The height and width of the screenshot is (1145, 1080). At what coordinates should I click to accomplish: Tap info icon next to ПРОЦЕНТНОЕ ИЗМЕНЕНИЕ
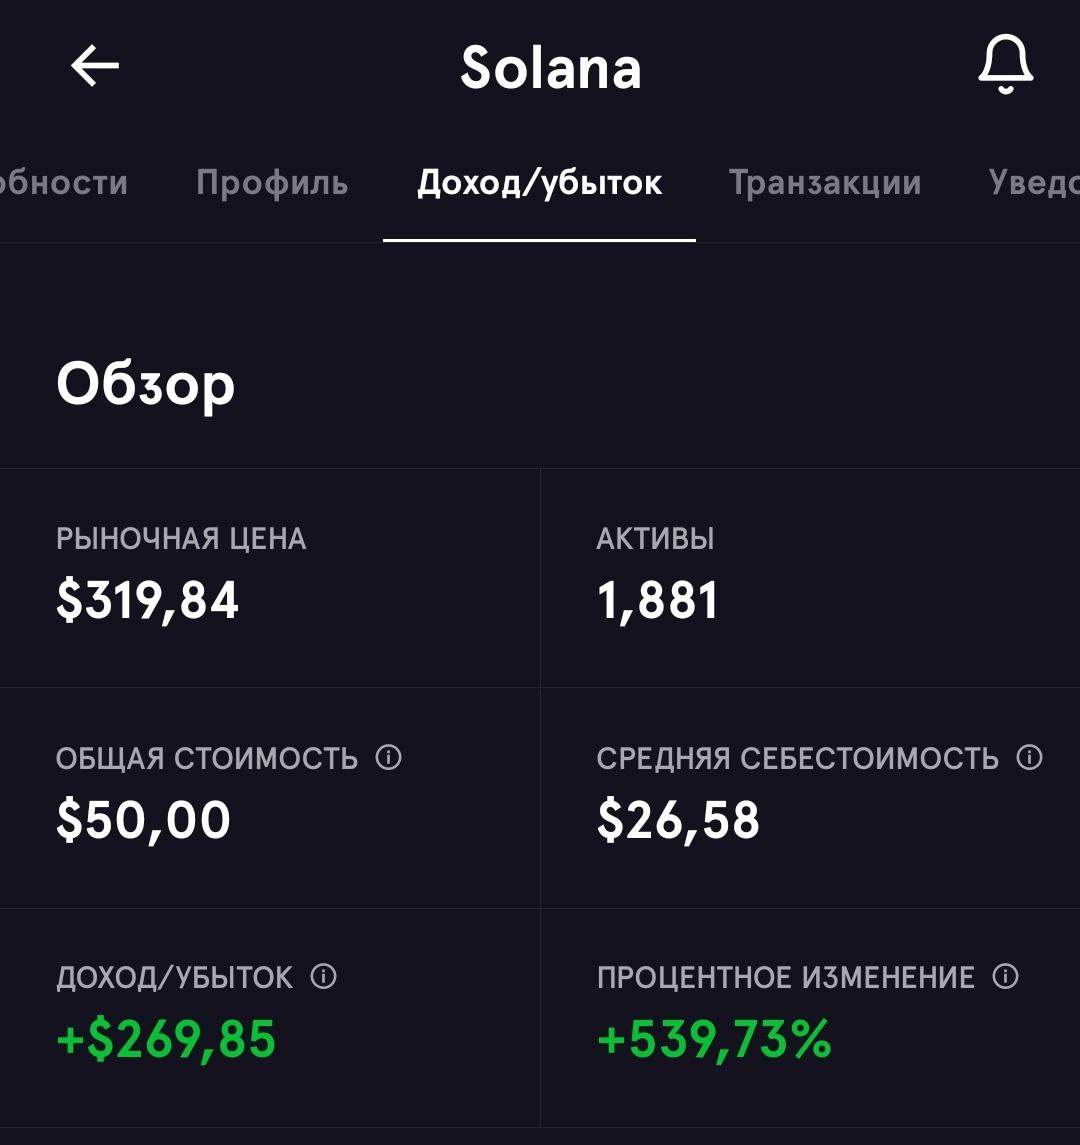pyautogui.click(x=1006, y=976)
